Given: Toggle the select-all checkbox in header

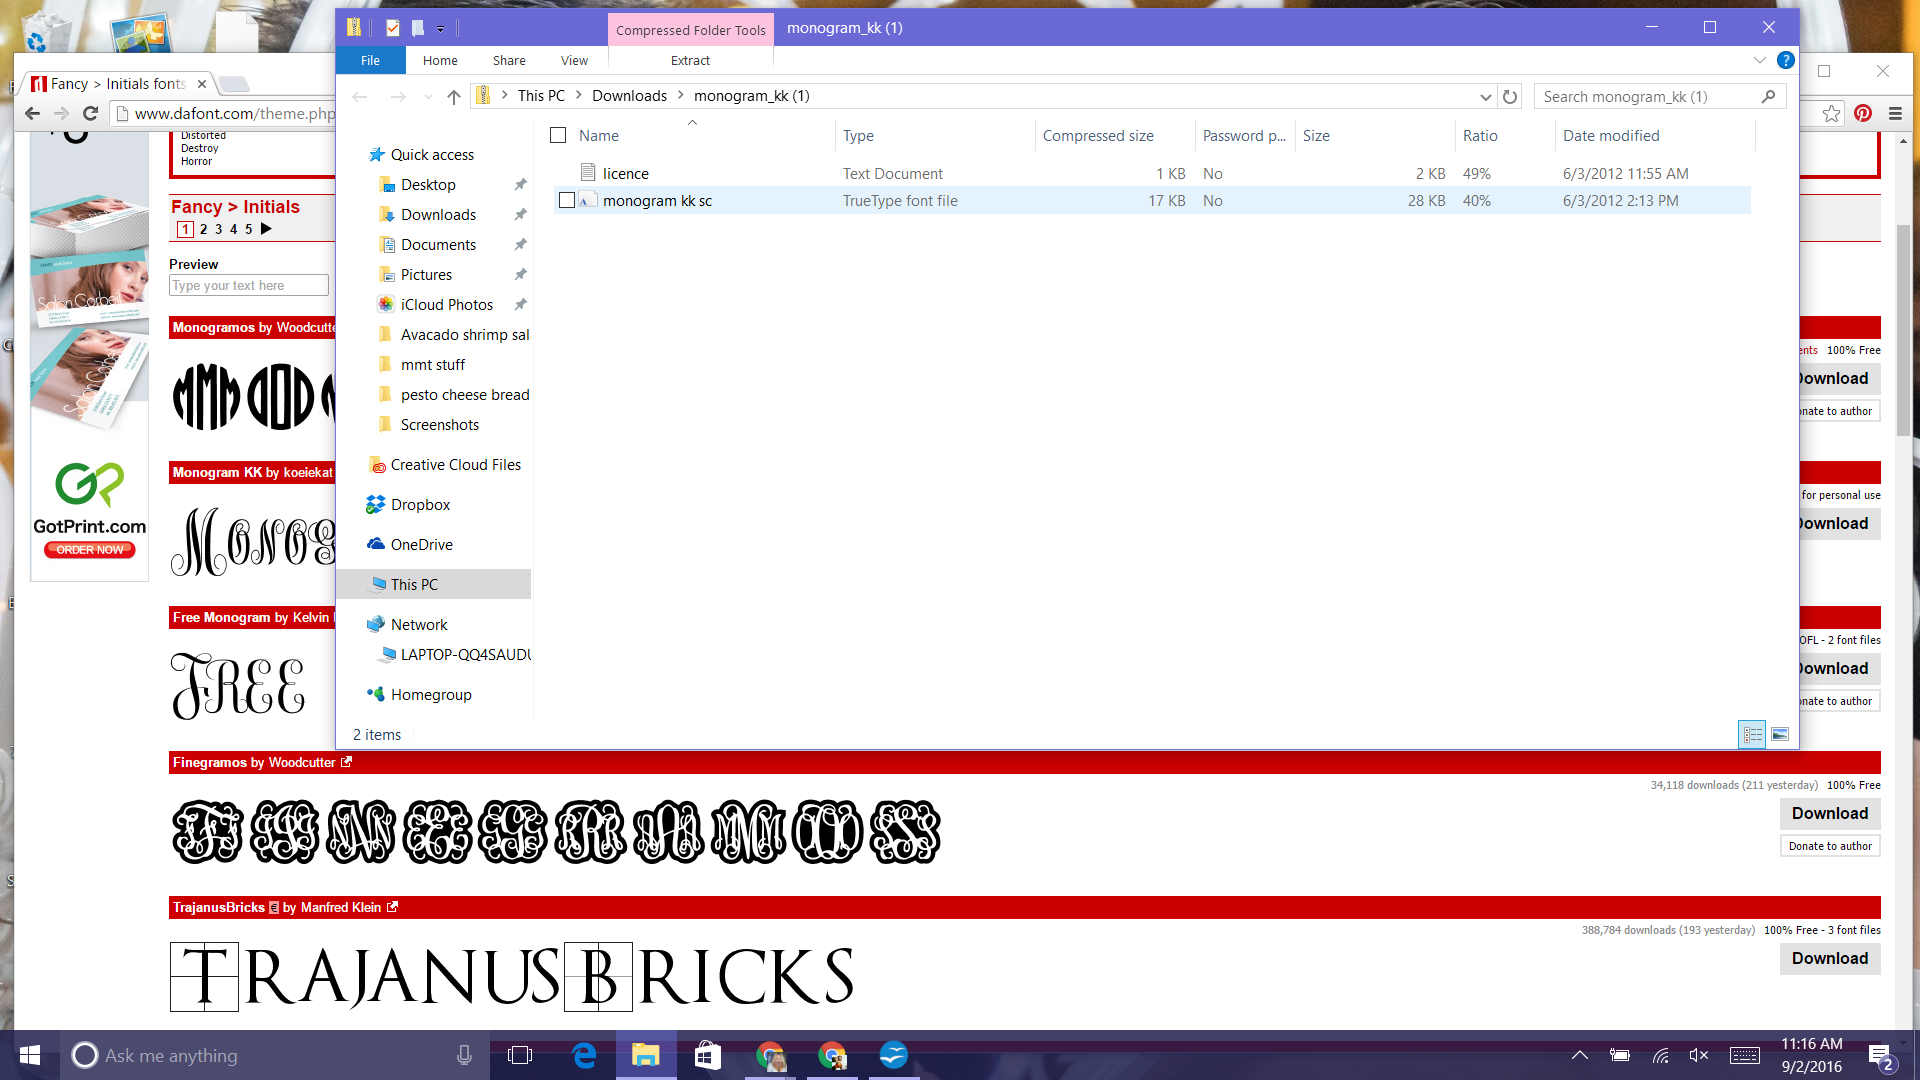Looking at the screenshot, I should (558, 135).
